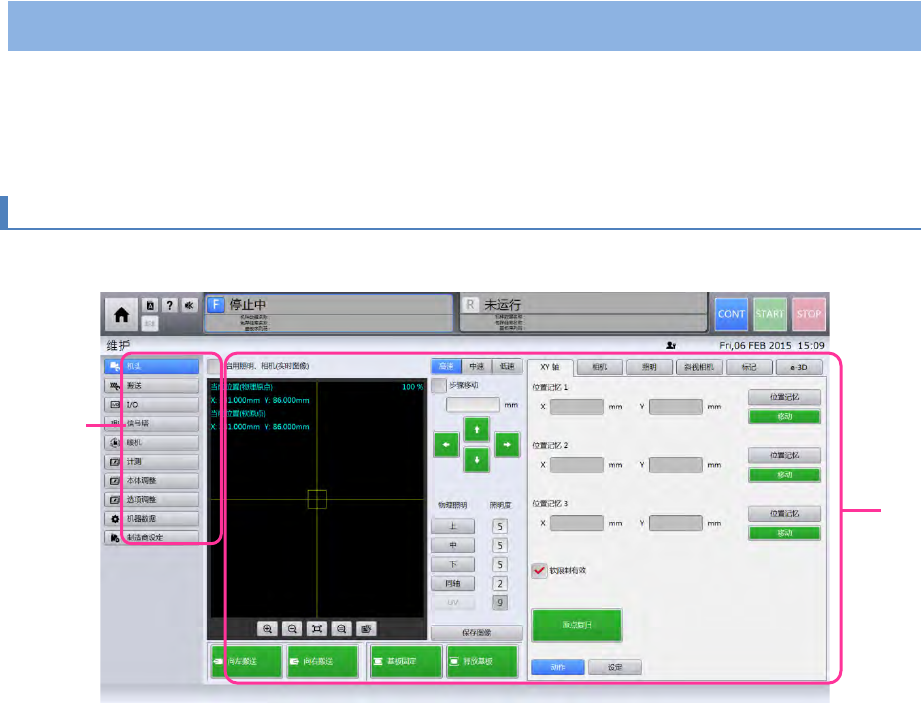
Task: Click the fit-to-view icon below camera image
Action: tap(316, 629)
